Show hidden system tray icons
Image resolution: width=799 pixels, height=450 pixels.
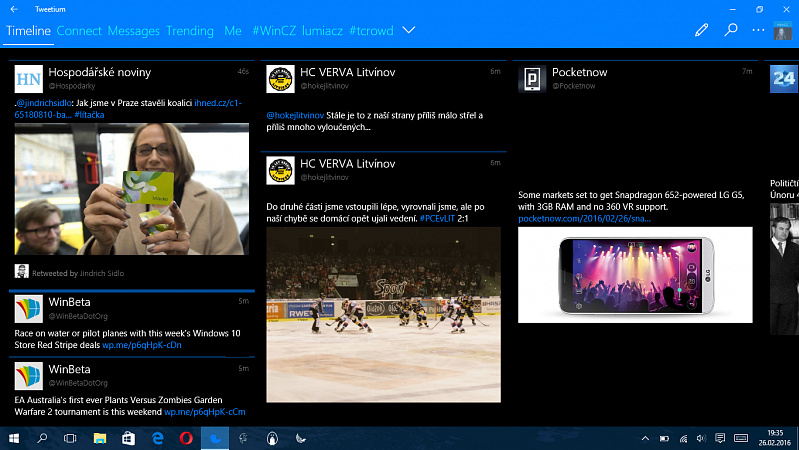pyautogui.click(x=645, y=438)
